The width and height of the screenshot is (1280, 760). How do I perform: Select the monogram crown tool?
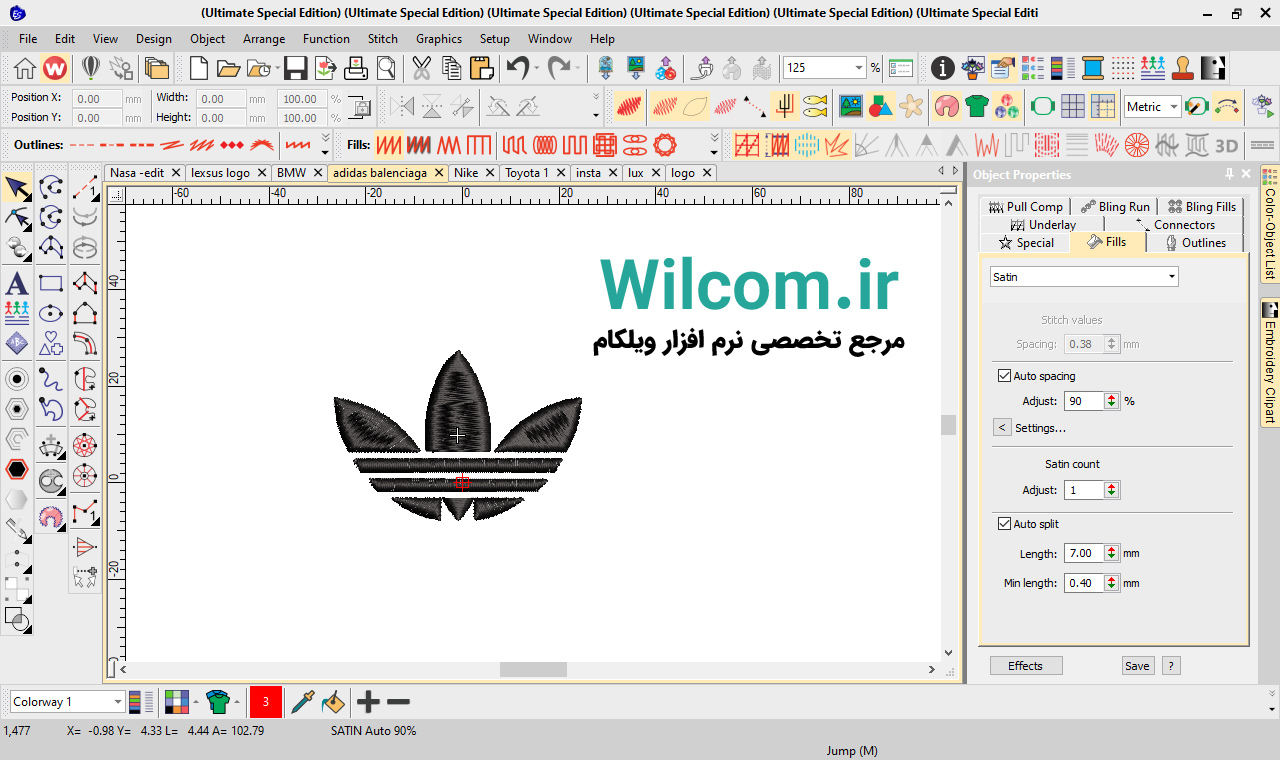tap(51, 445)
